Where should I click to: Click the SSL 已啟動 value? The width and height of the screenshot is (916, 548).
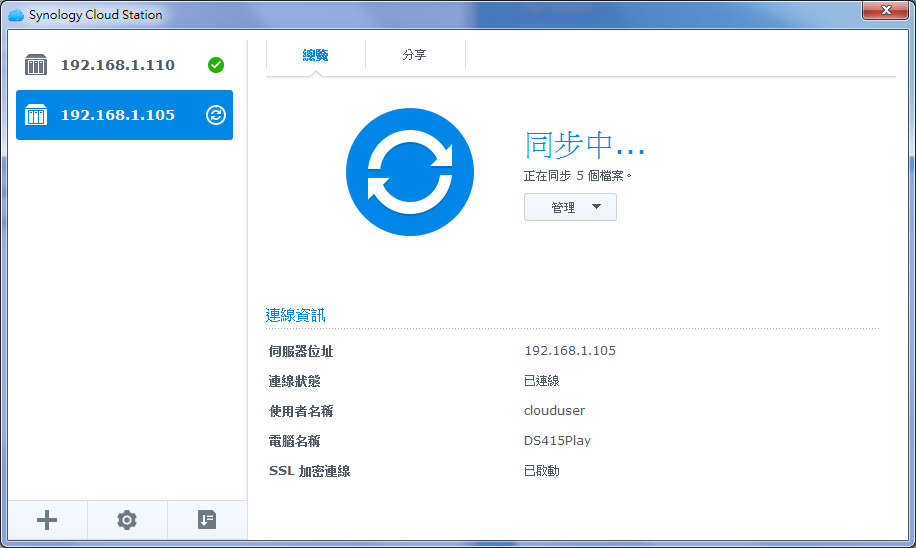[542, 471]
